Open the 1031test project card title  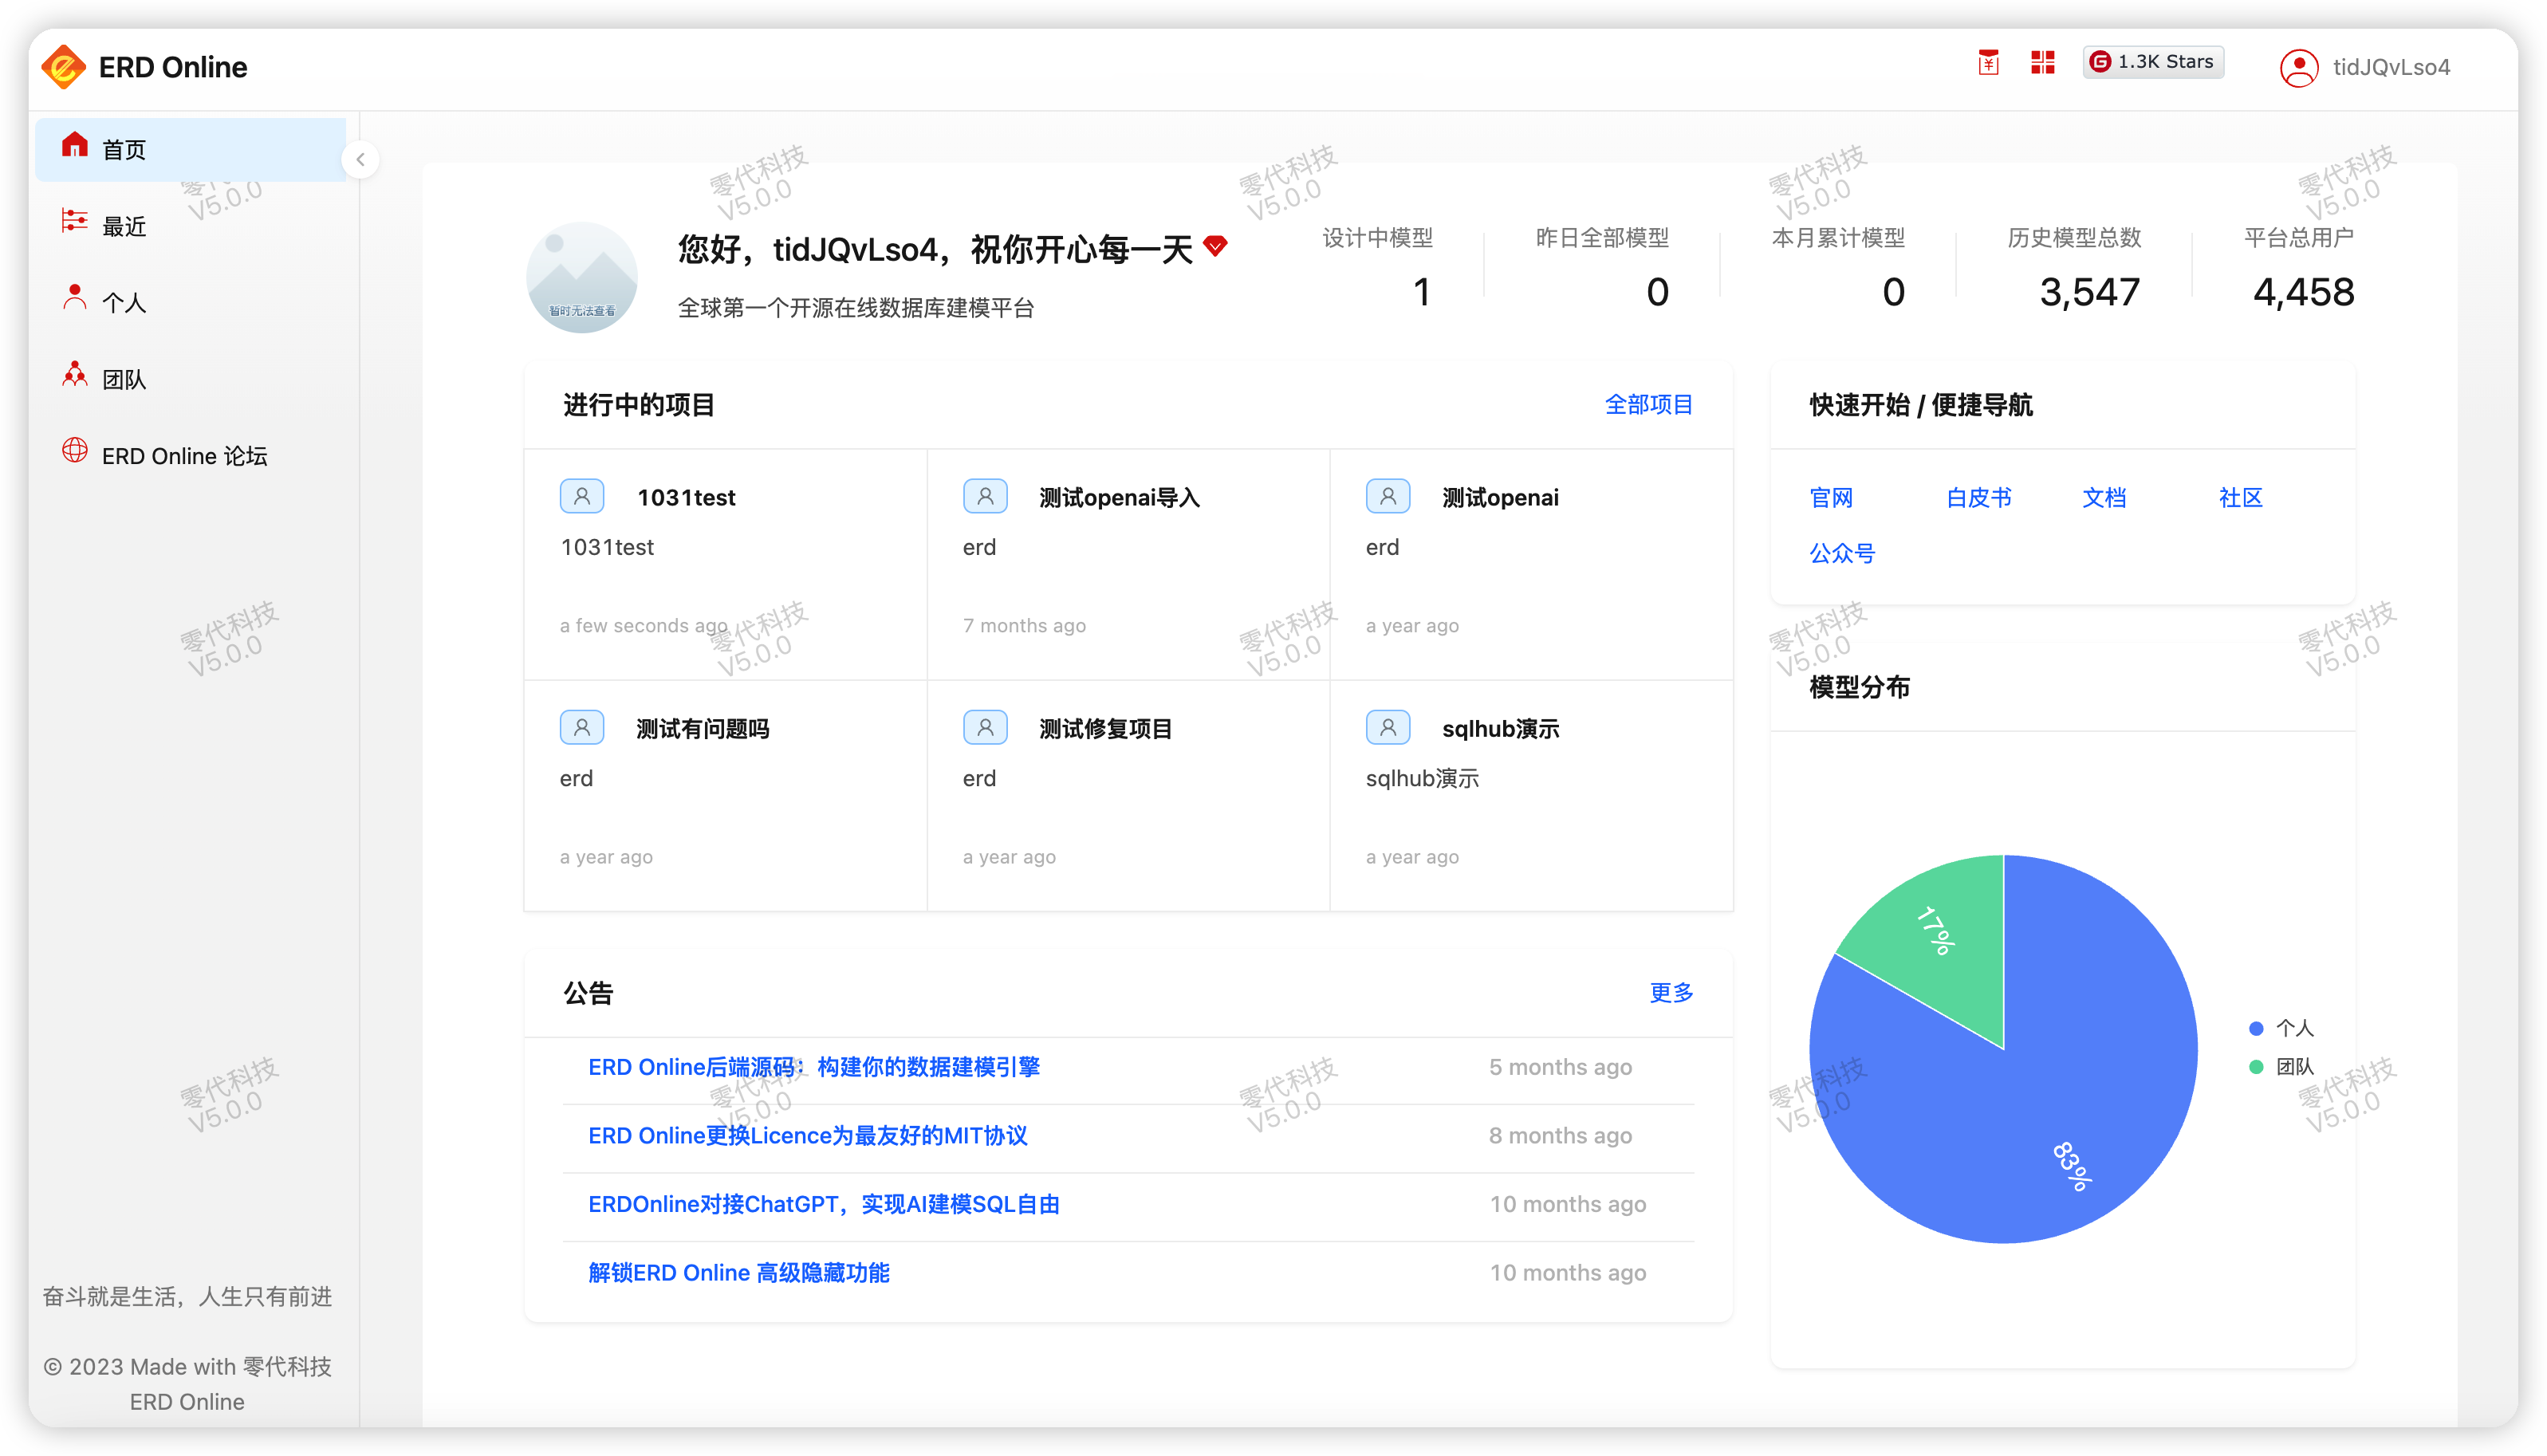tap(686, 497)
